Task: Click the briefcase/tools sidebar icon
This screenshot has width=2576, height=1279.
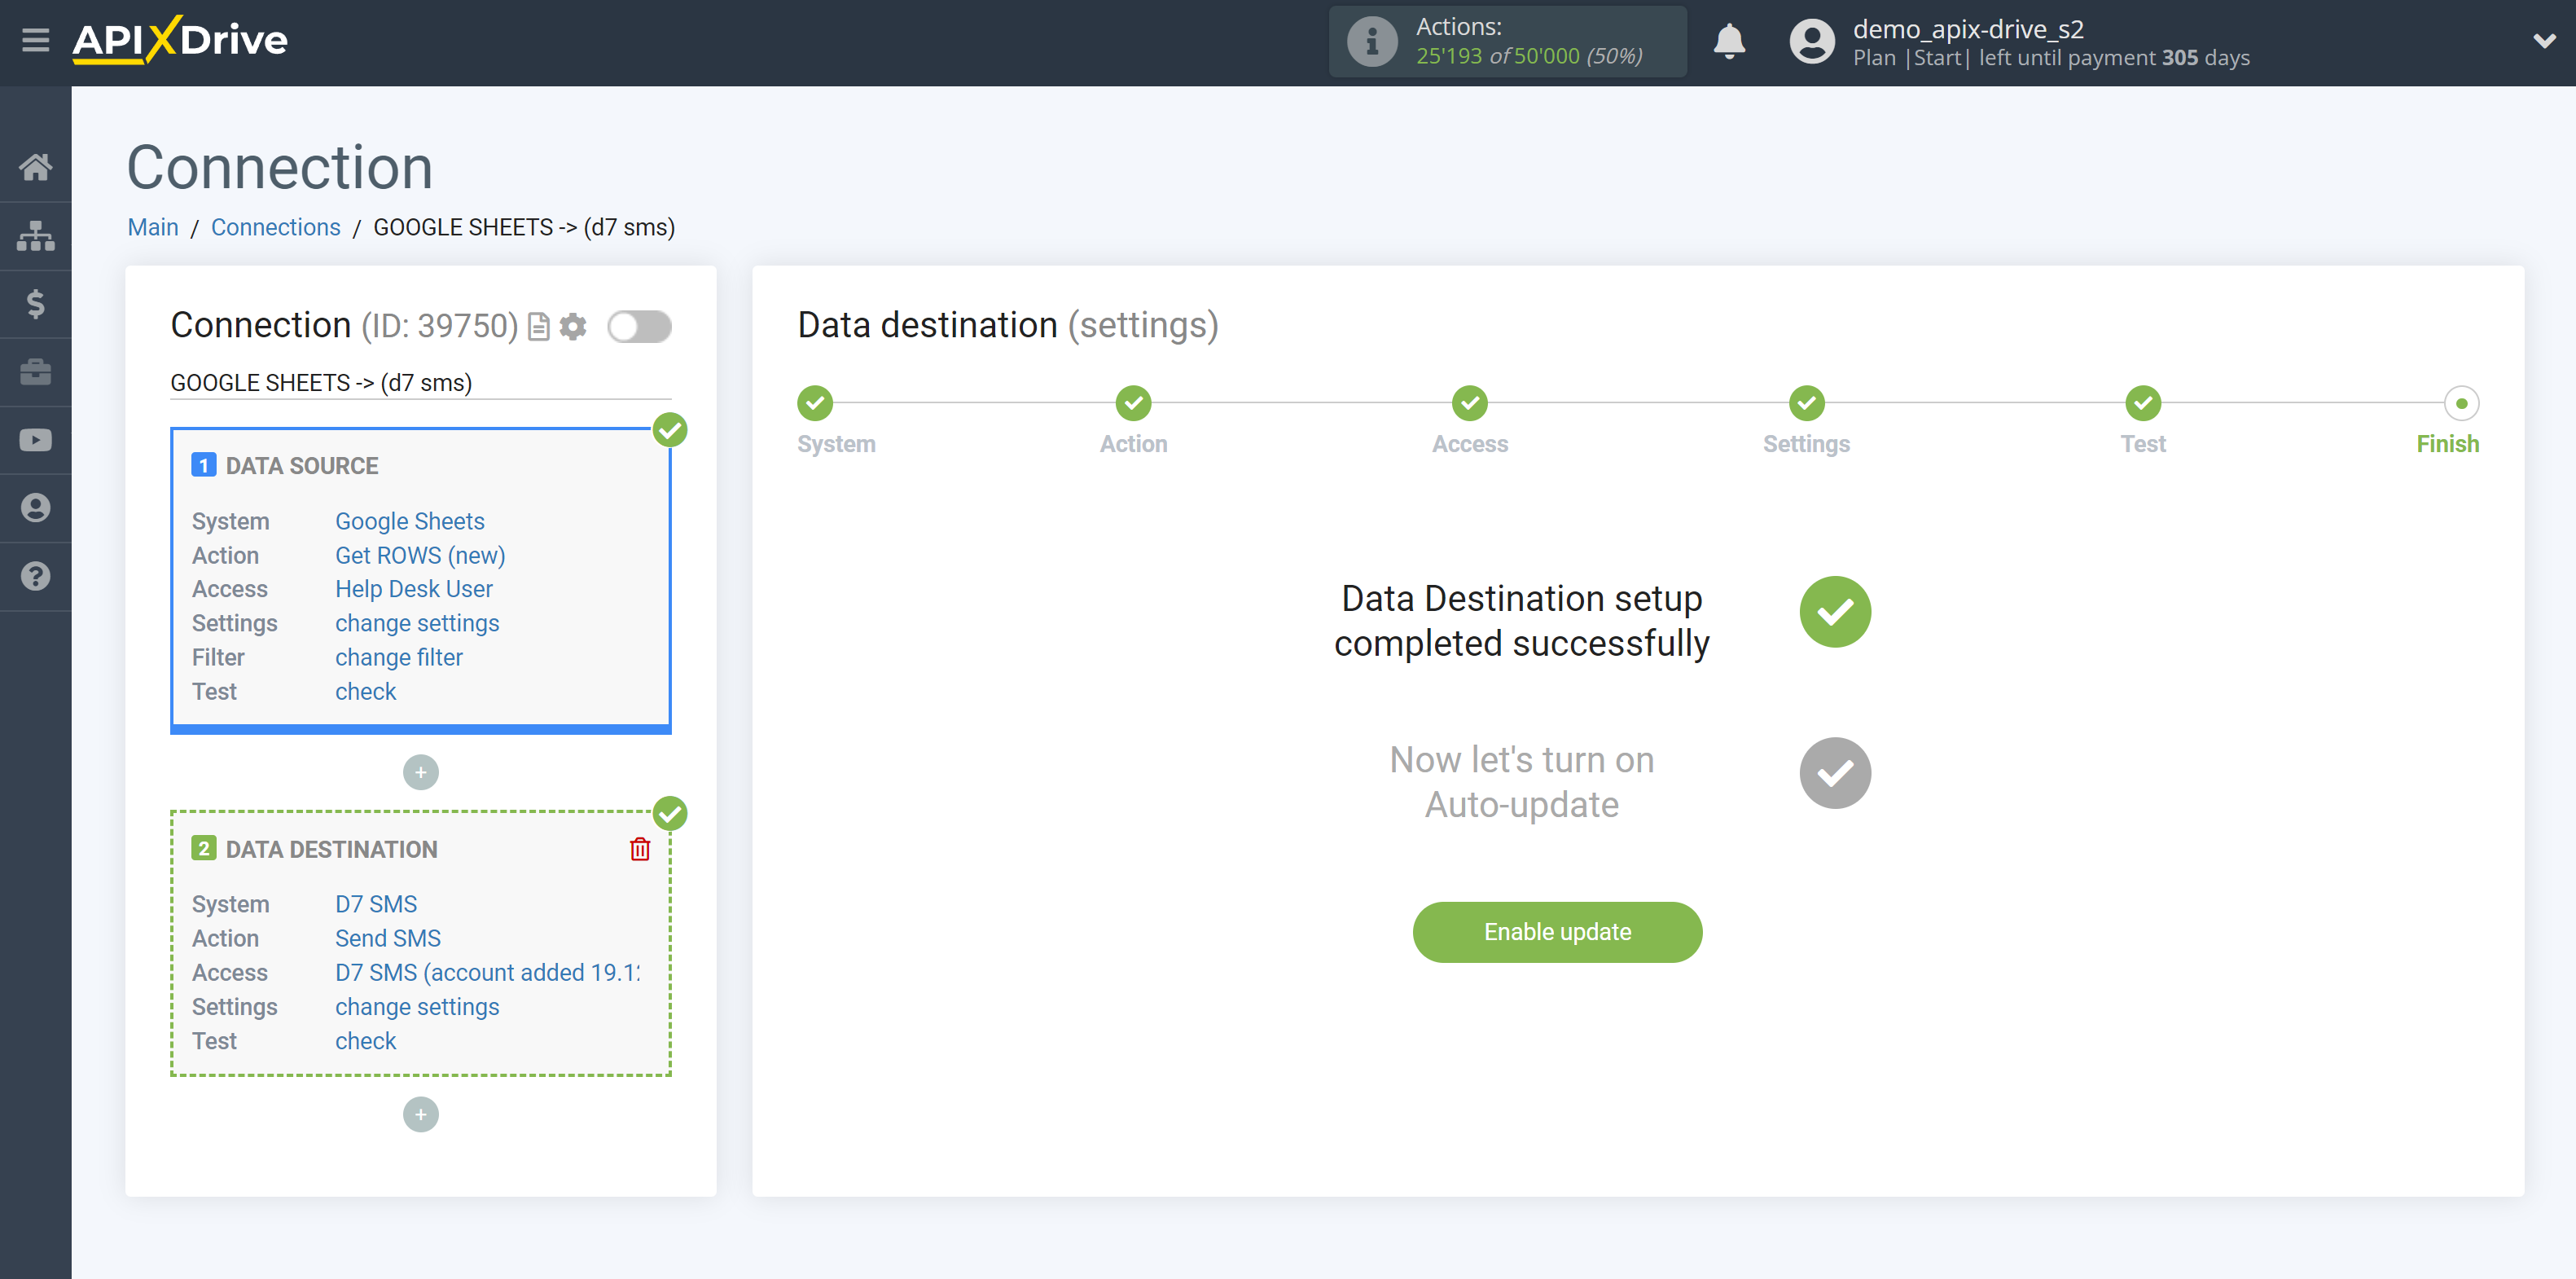Action: 36,370
